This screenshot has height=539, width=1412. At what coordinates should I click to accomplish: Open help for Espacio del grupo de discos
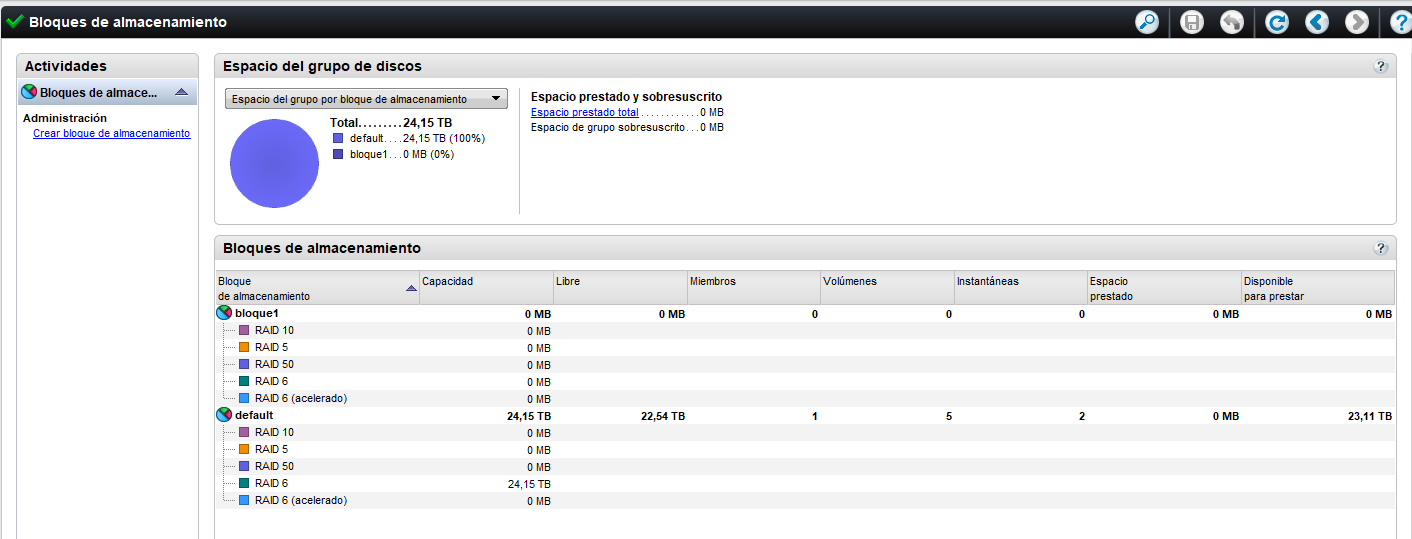pyautogui.click(x=1381, y=66)
